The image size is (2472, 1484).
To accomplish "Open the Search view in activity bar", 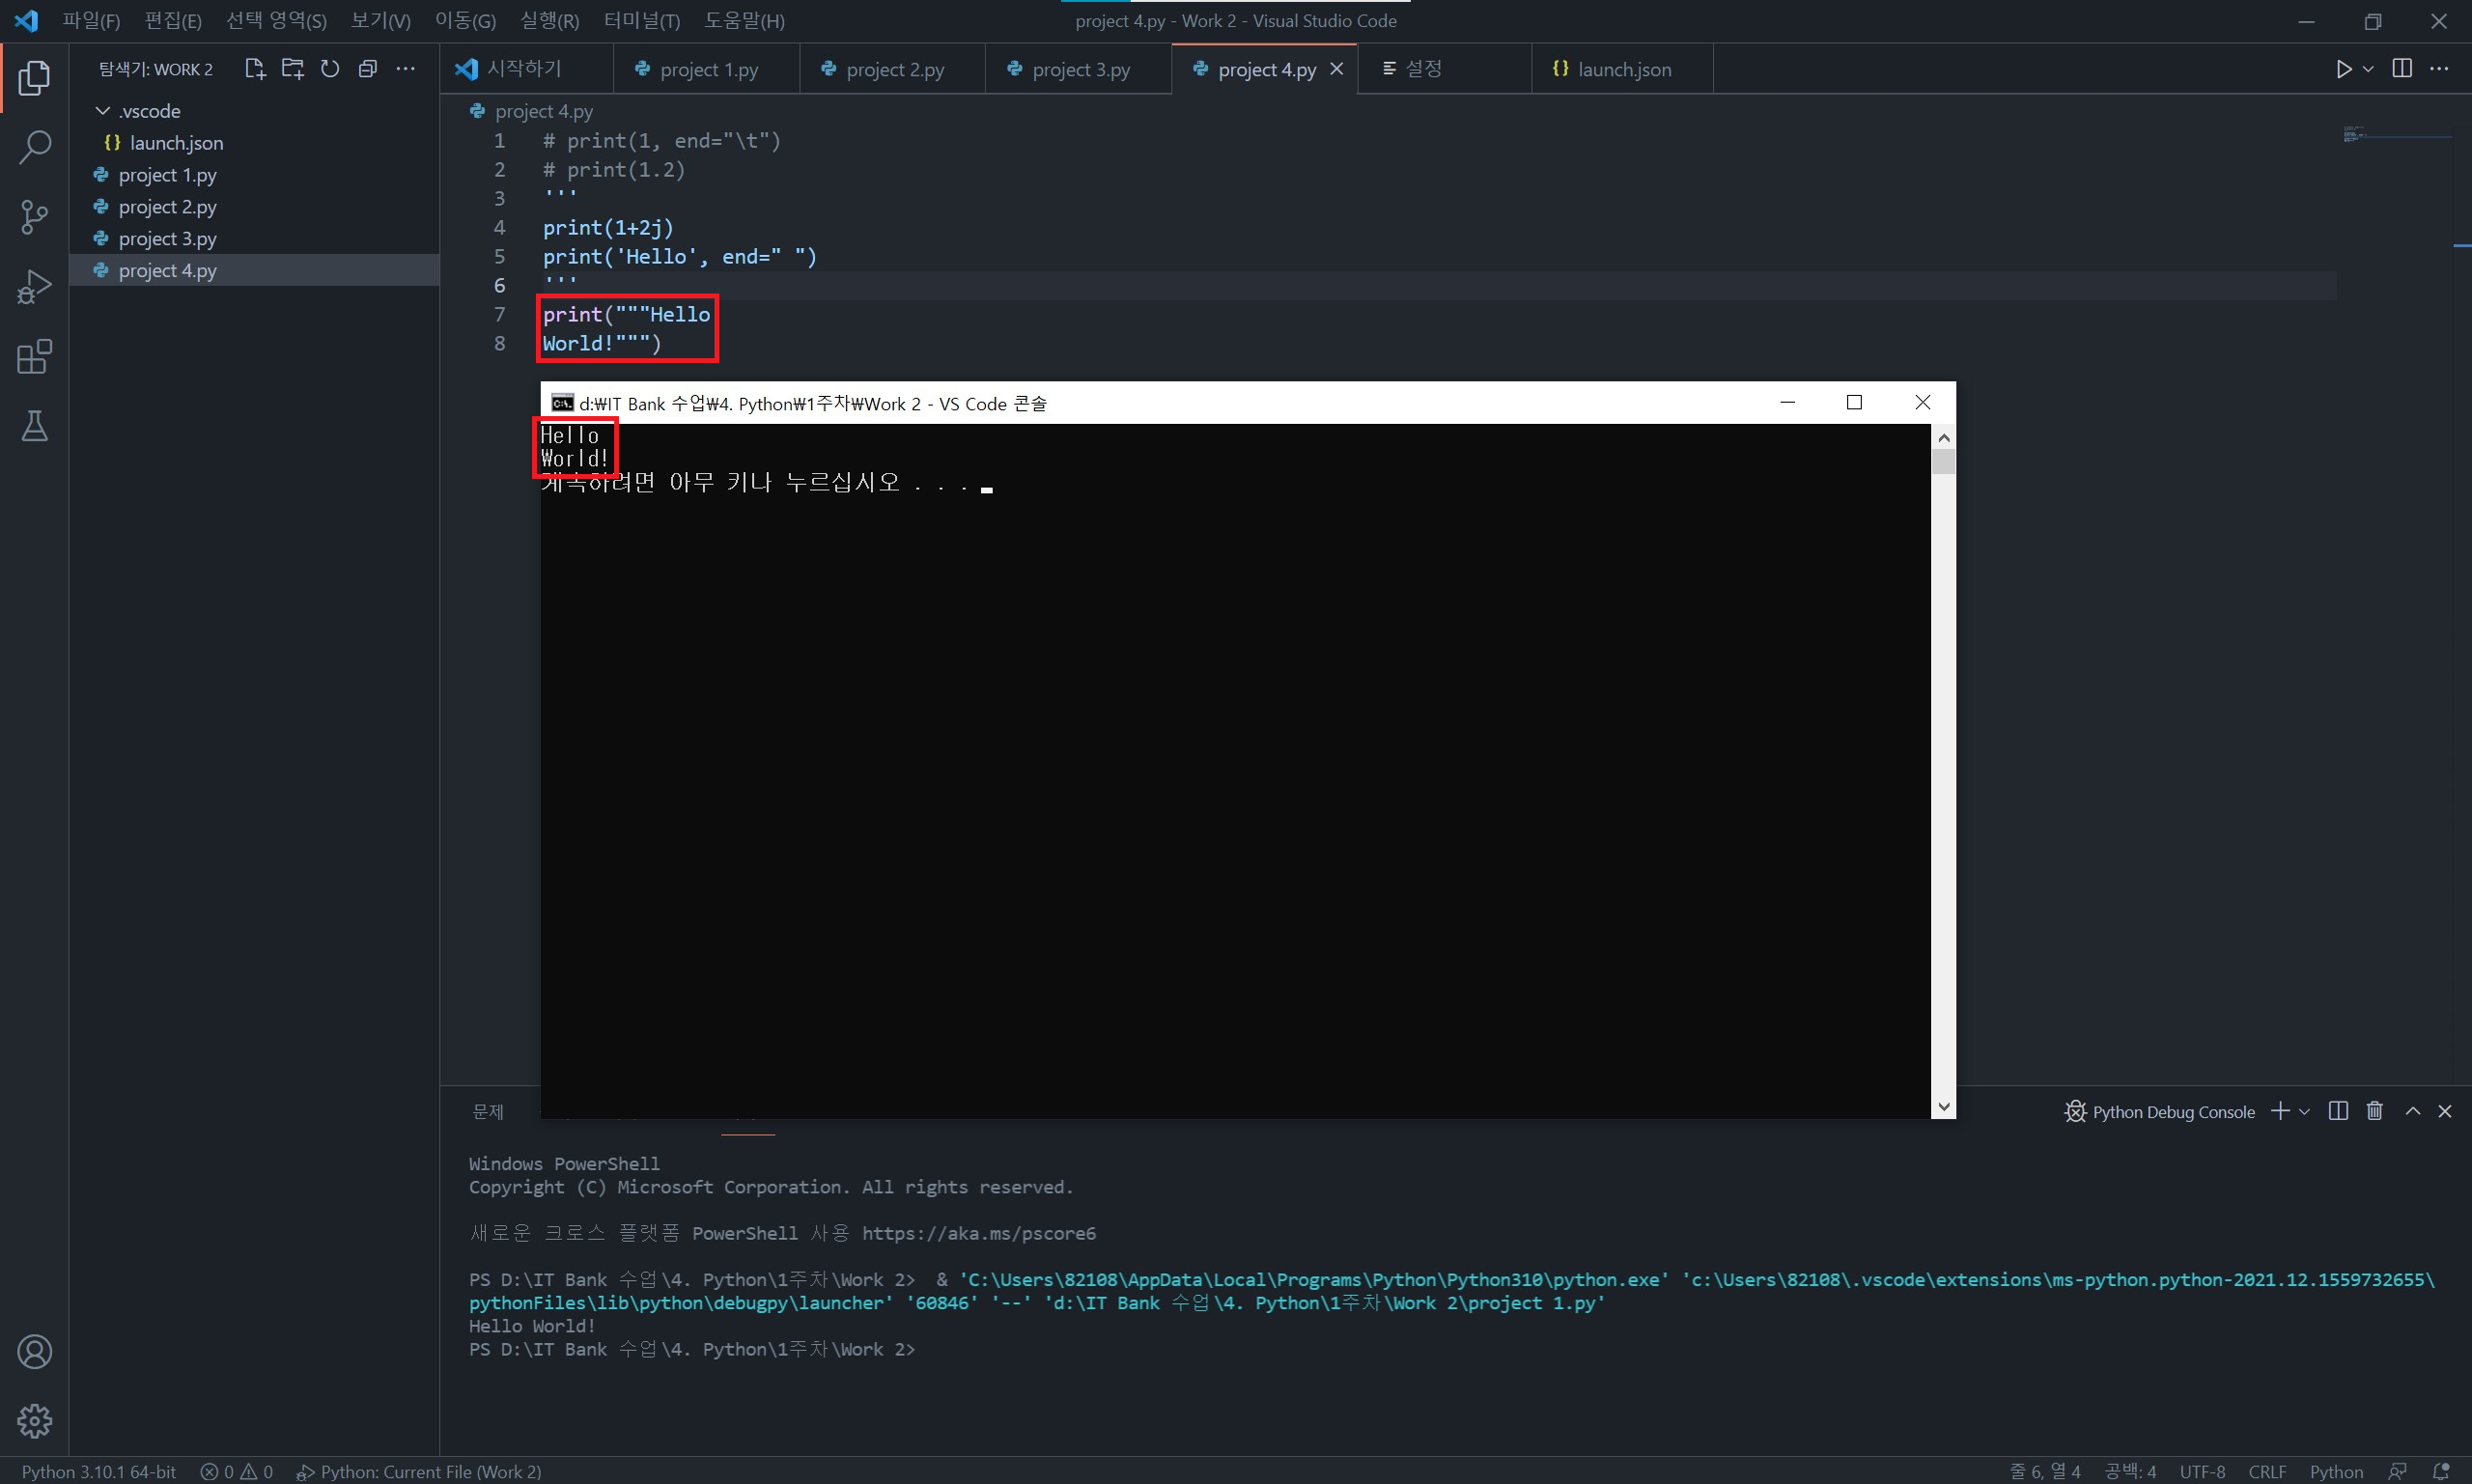I will (34, 147).
